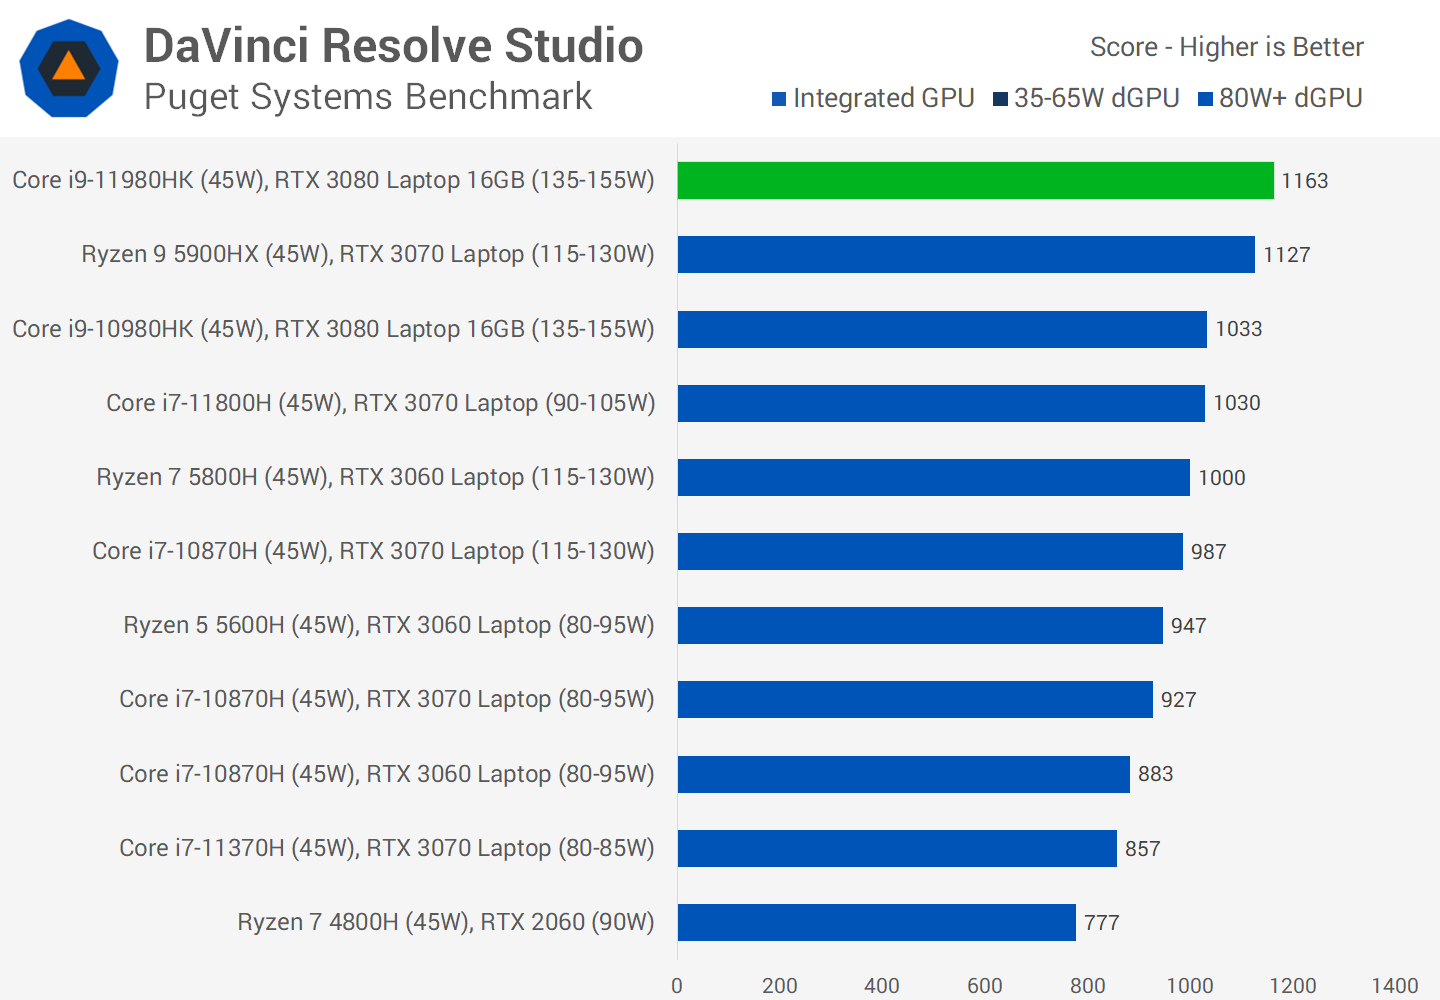Click the Core i7-11370H RTX 3070 (80-85W) label

[x=387, y=849]
